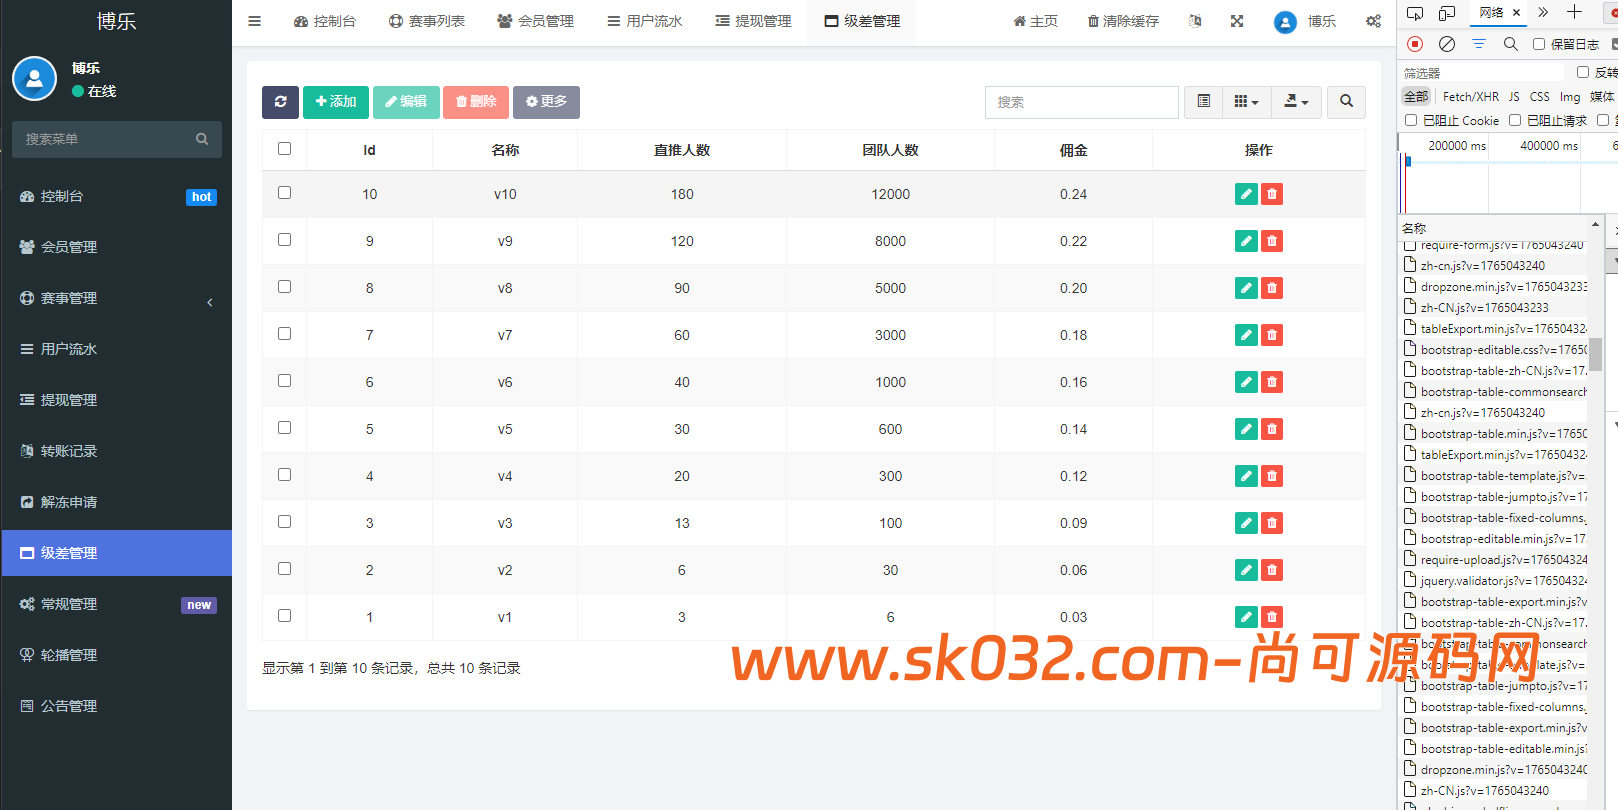Click the refresh table button
This screenshot has width=1618, height=810.
point(280,102)
